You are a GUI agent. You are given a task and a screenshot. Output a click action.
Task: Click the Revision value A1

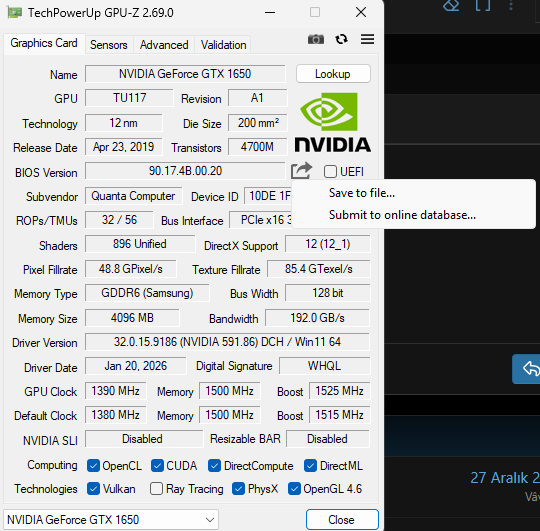pyautogui.click(x=257, y=98)
